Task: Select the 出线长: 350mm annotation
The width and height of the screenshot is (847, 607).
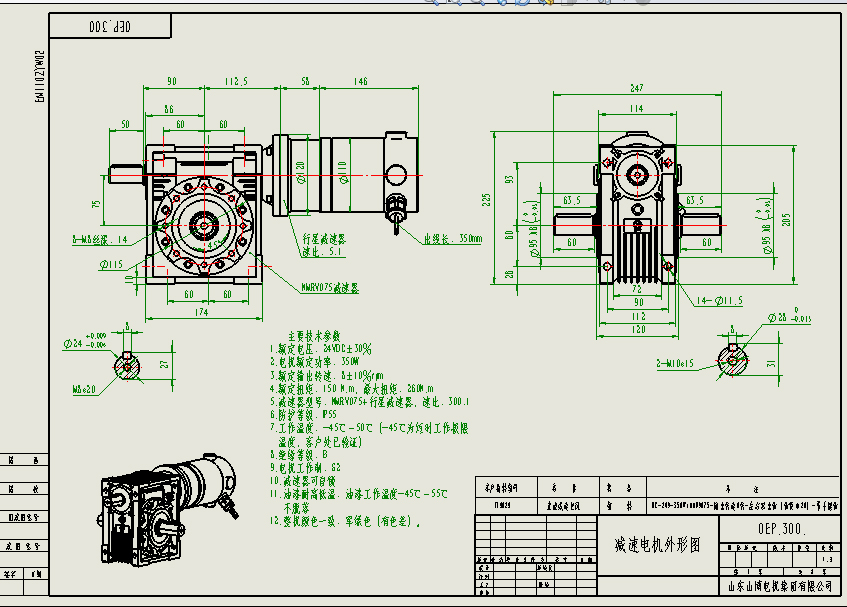Action: coord(453,238)
